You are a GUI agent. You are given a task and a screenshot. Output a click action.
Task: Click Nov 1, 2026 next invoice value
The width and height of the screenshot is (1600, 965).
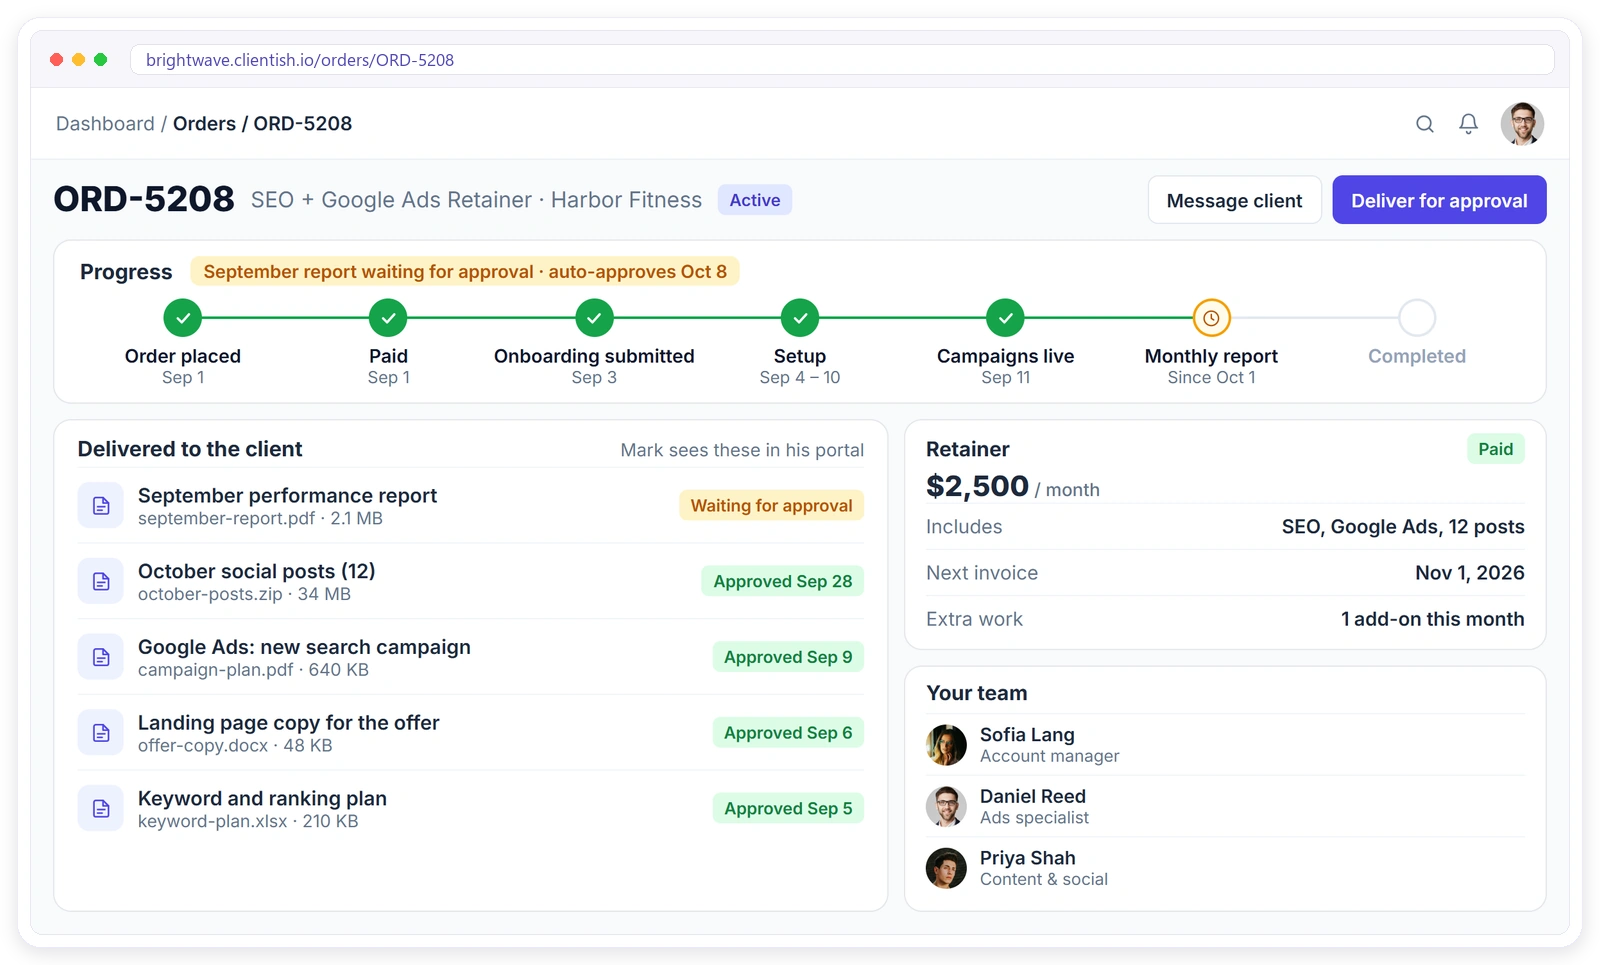(1469, 573)
